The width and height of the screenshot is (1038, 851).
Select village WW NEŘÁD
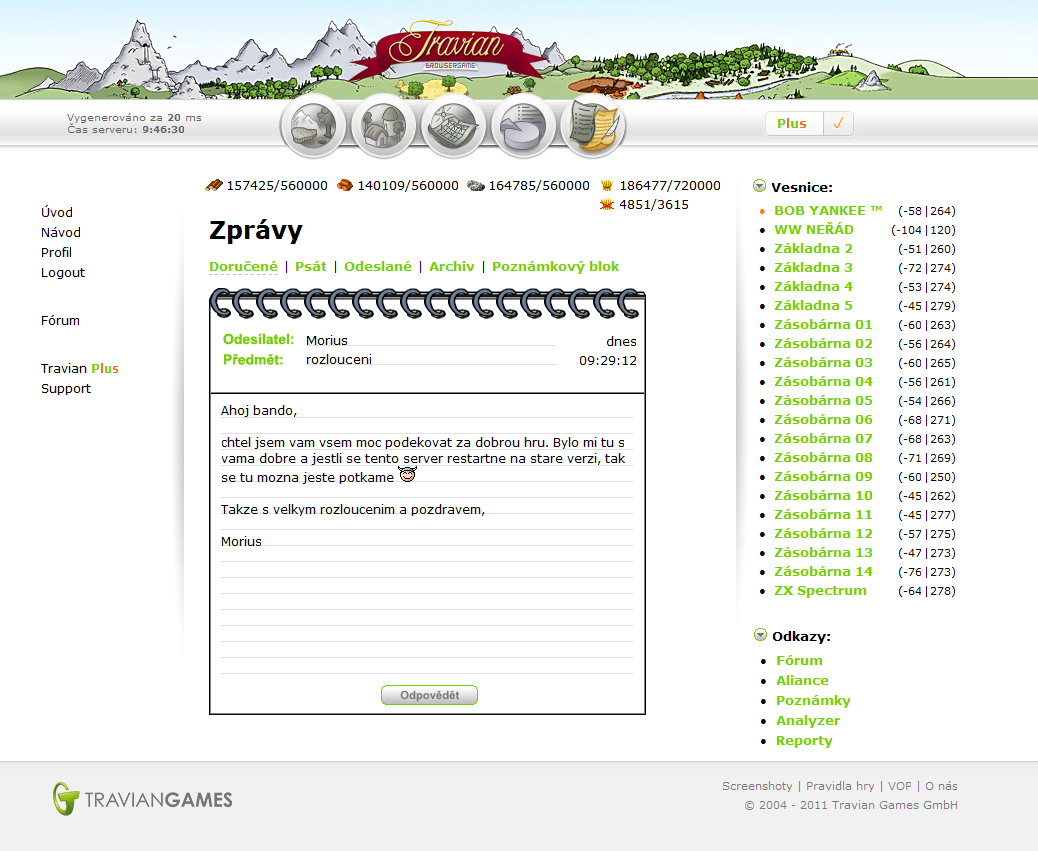(x=814, y=229)
